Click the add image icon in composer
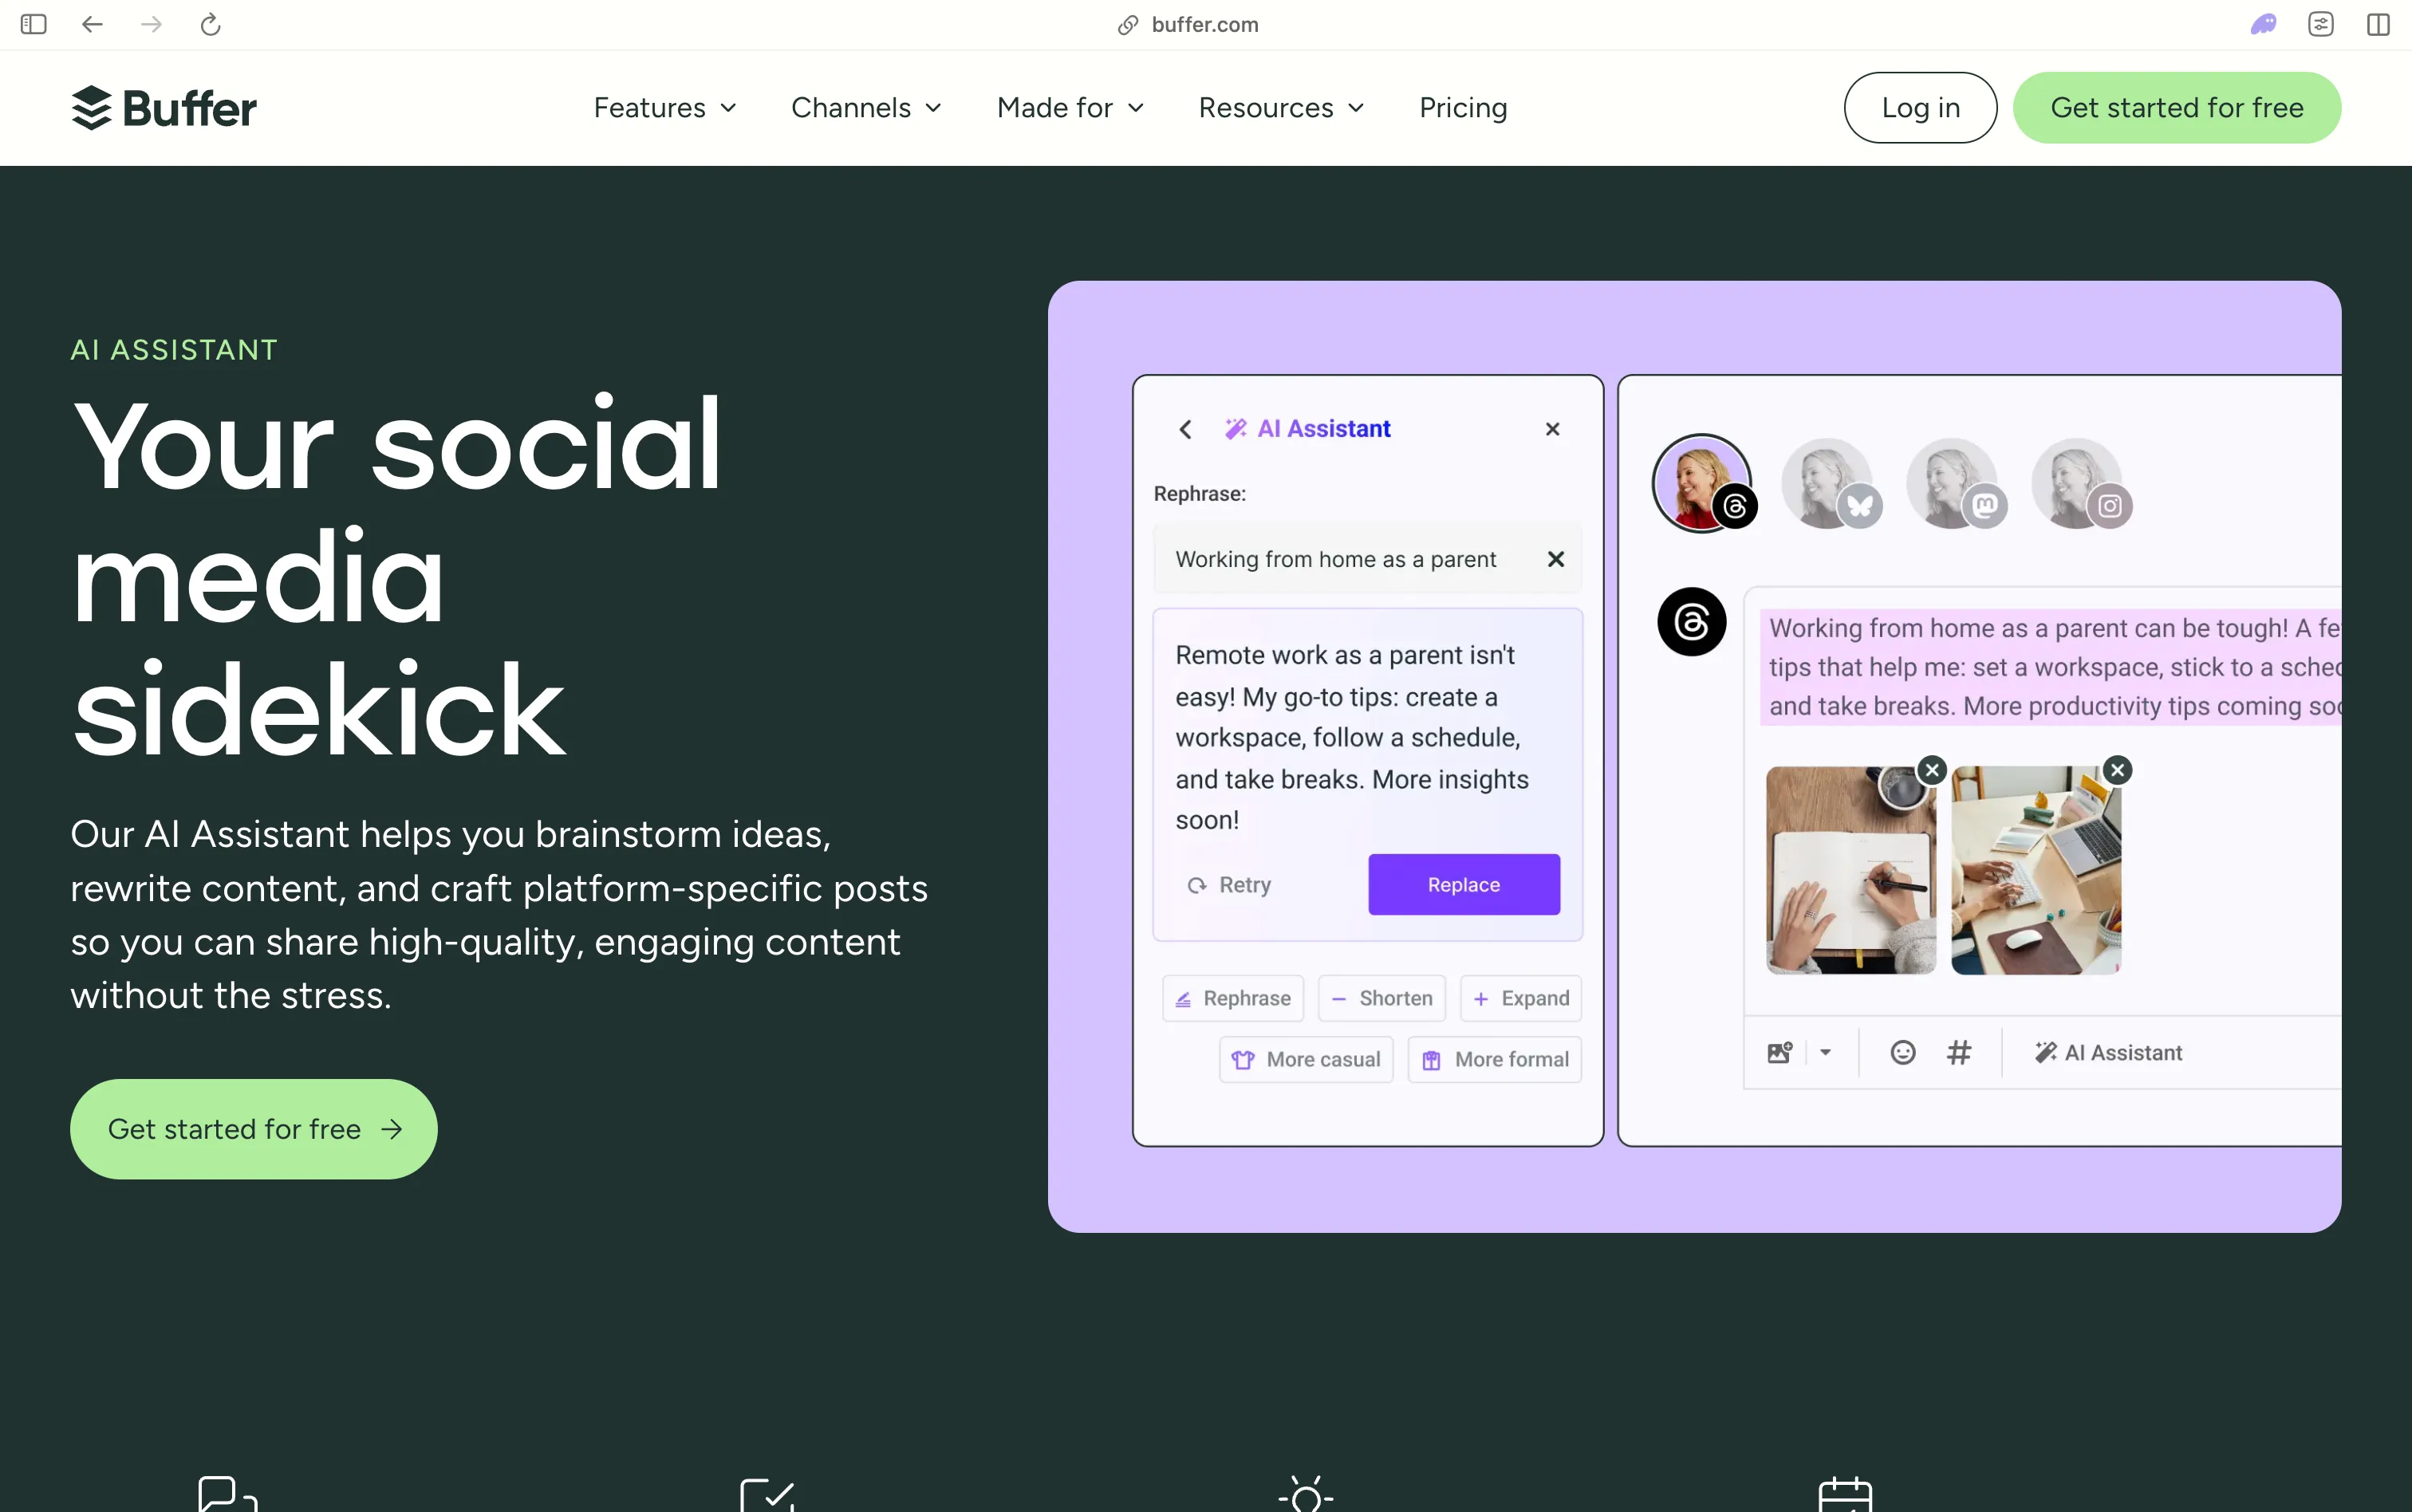This screenshot has width=2412, height=1512. [1780, 1053]
